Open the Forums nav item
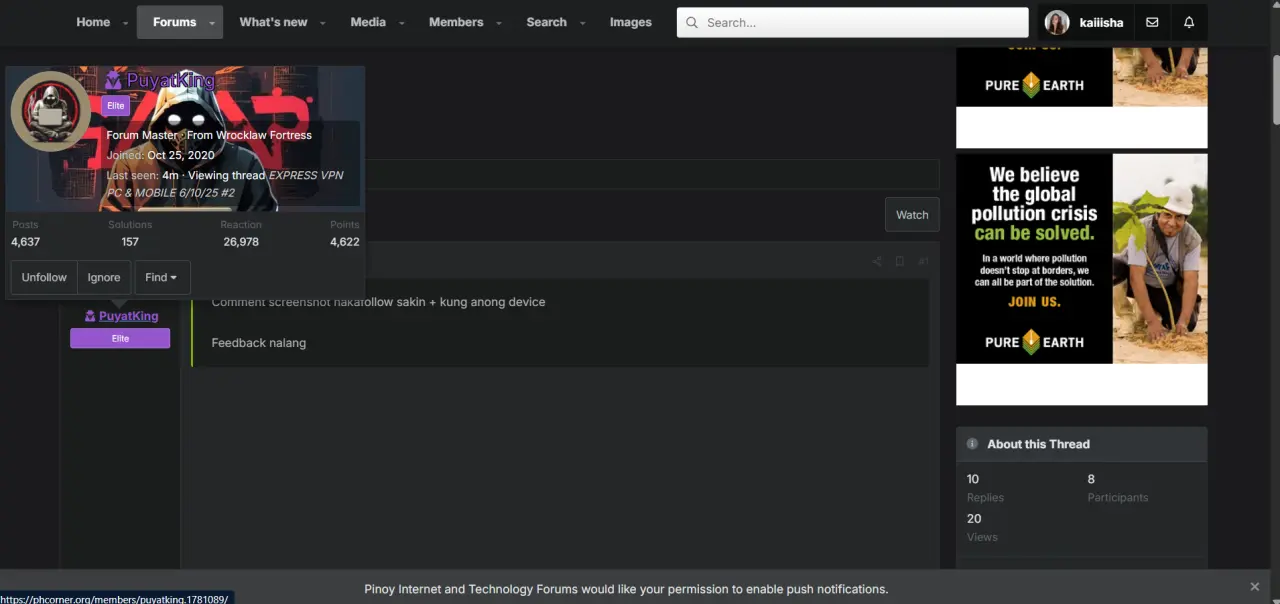 174,22
